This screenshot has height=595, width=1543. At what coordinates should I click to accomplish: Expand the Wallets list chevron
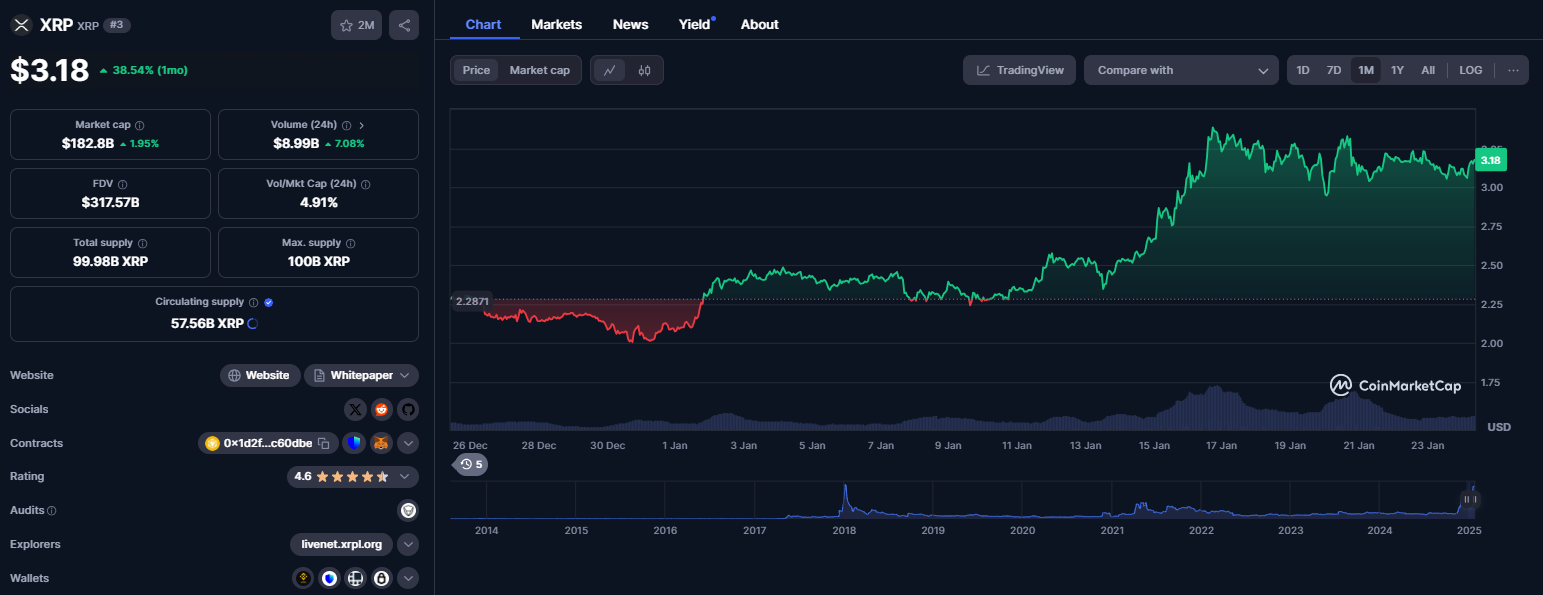[408, 578]
